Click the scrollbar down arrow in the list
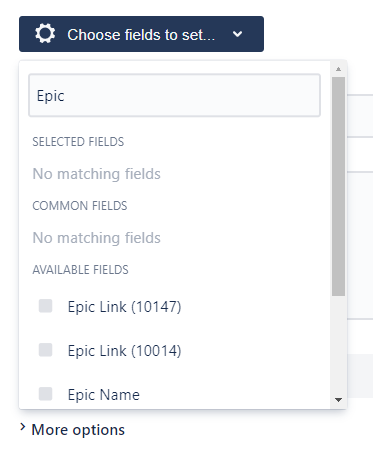This screenshot has height=452, width=373. pyautogui.click(x=338, y=399)
